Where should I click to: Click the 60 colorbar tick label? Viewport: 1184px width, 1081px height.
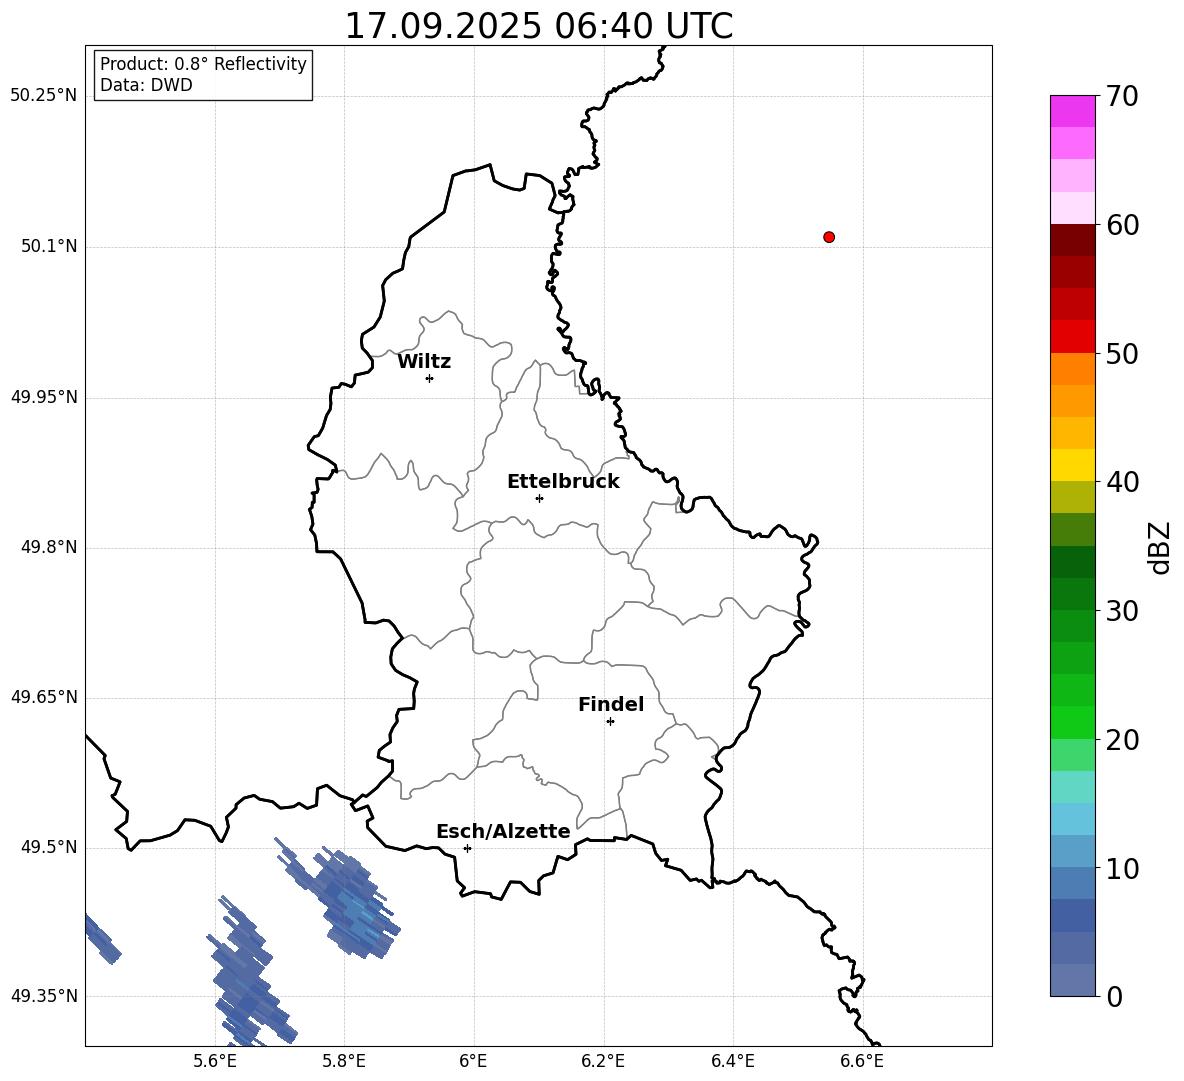1122,225
